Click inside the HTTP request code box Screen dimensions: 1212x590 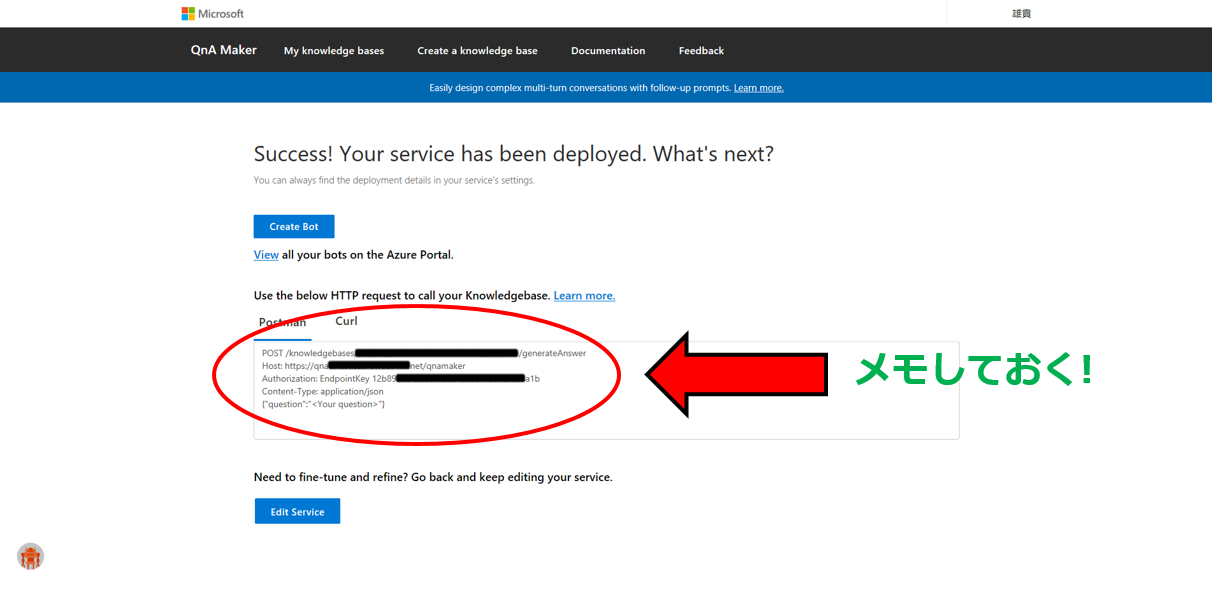(606, 390)
